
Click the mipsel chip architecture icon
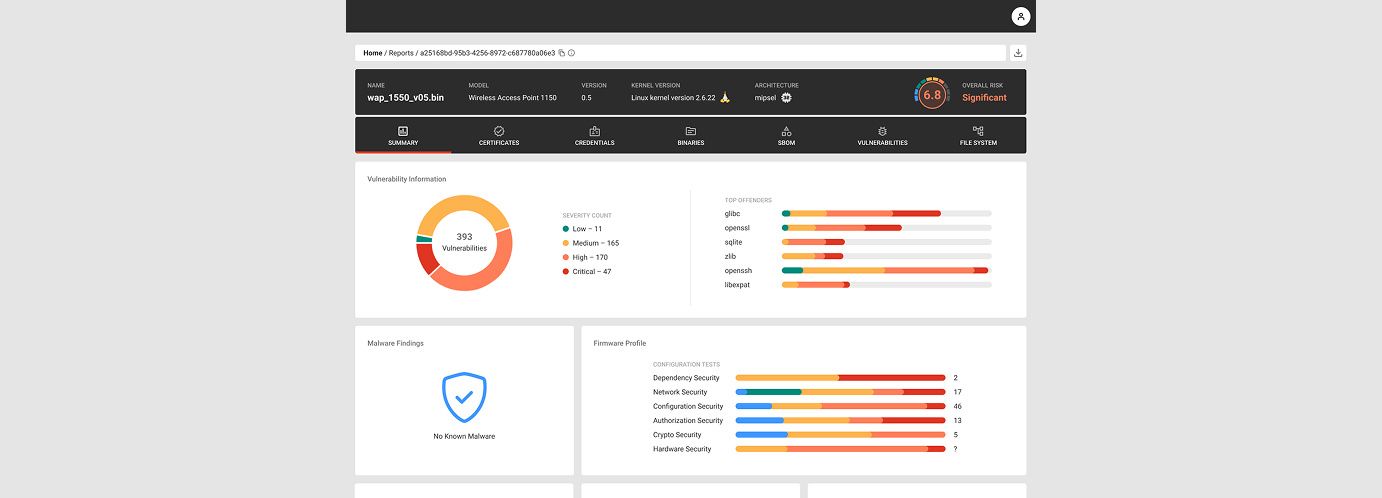pos(787,98)
